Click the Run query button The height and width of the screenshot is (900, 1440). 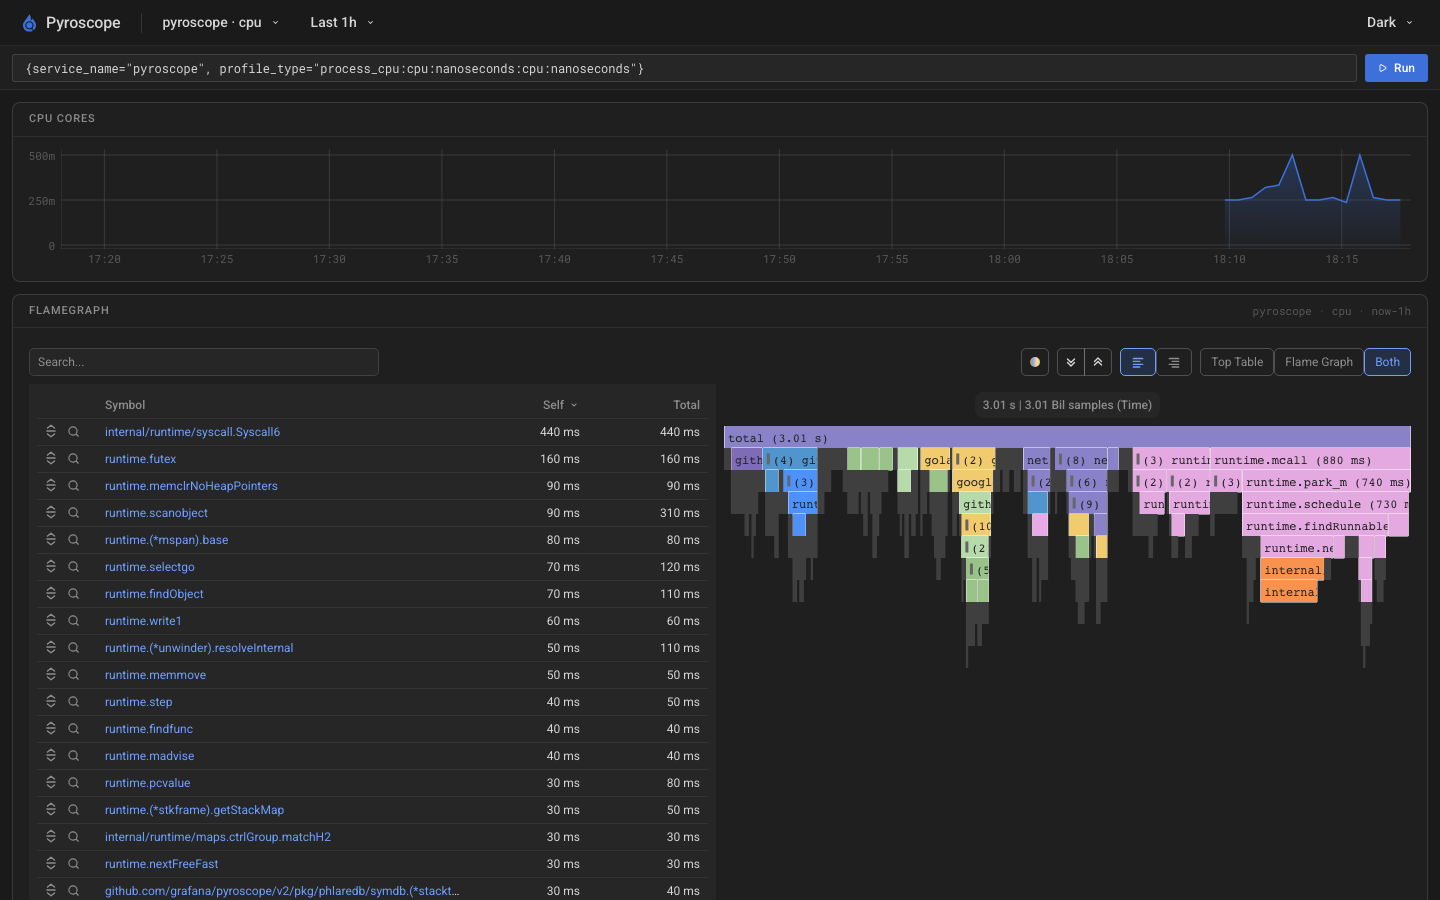1396,68
